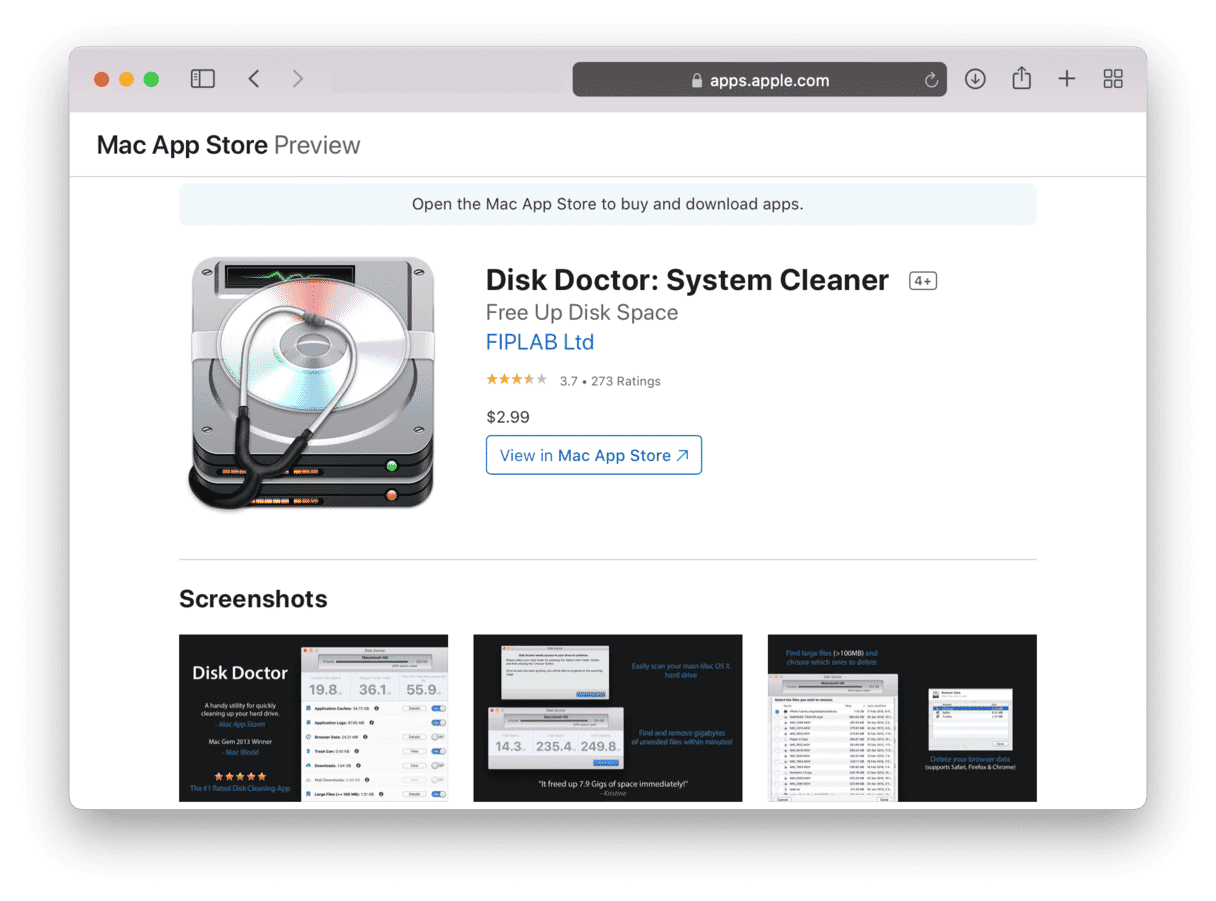
Task: Click the price text $2.99
Action: click(508, 417)
